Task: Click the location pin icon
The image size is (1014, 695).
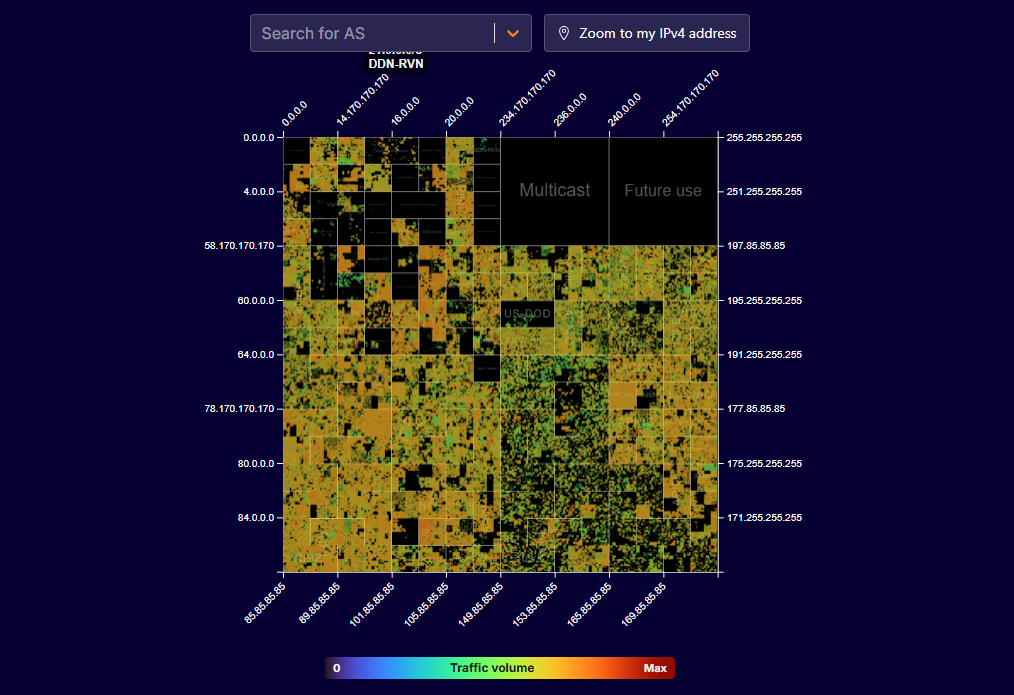Action: (564, 33)
